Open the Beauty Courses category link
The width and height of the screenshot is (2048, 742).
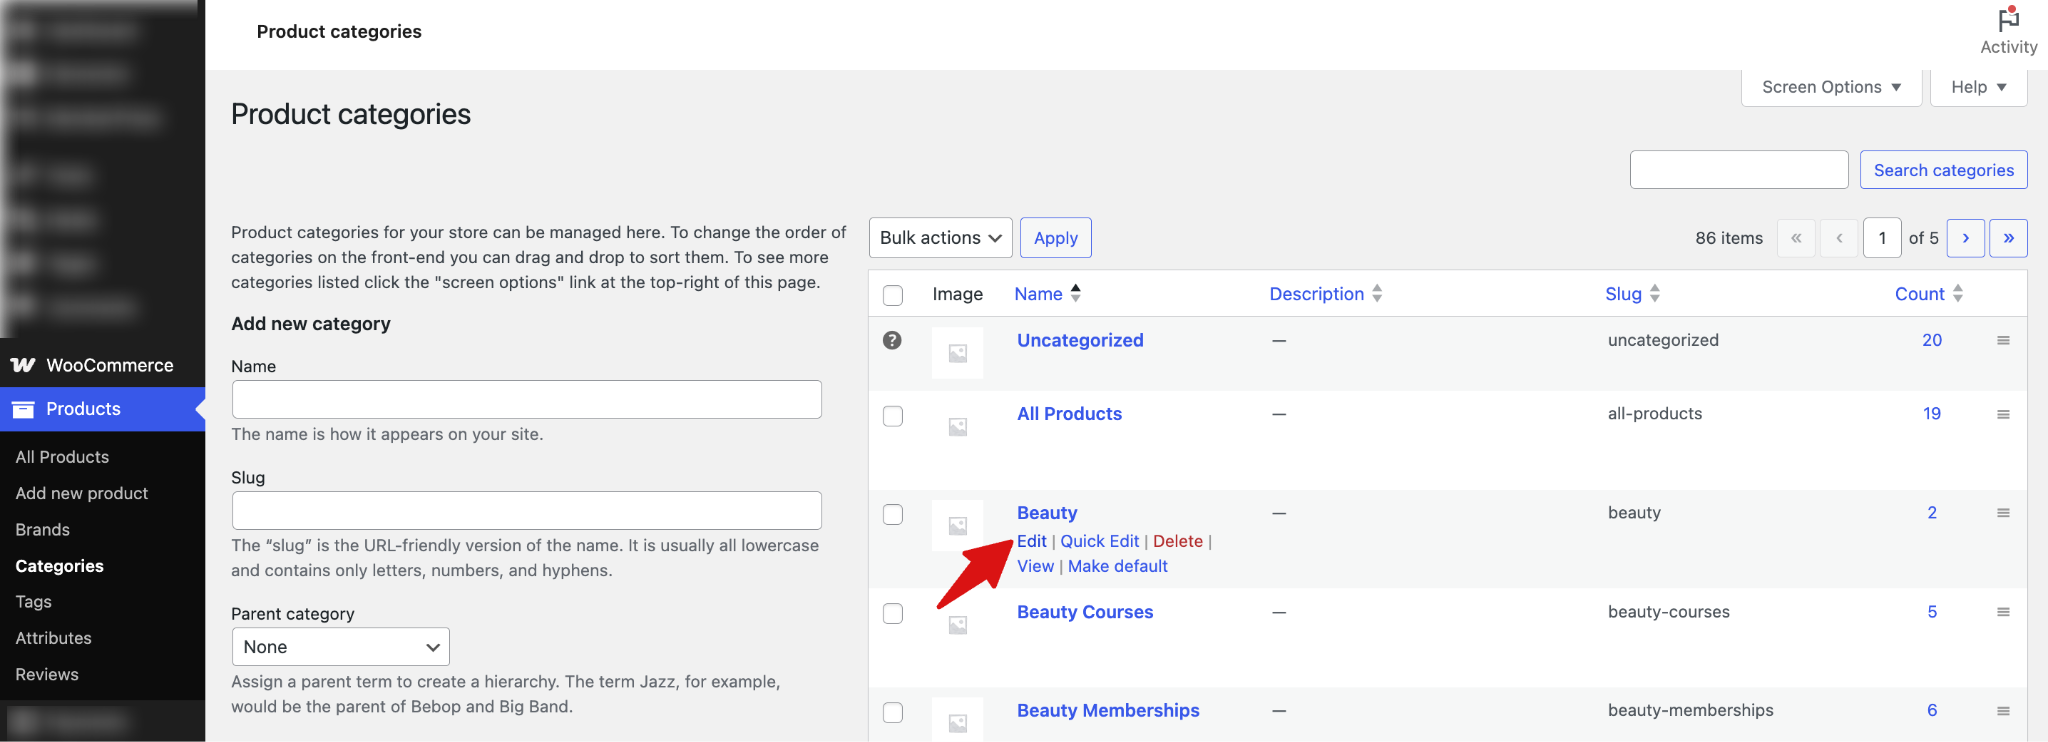(1085, 612)
